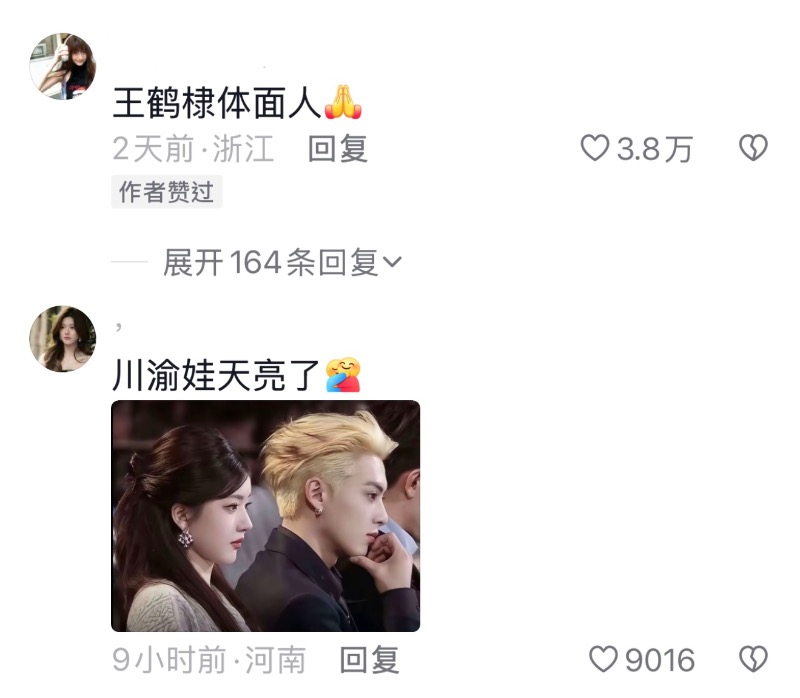
Task: Reply to the comment from 河南
Action: 369,659
